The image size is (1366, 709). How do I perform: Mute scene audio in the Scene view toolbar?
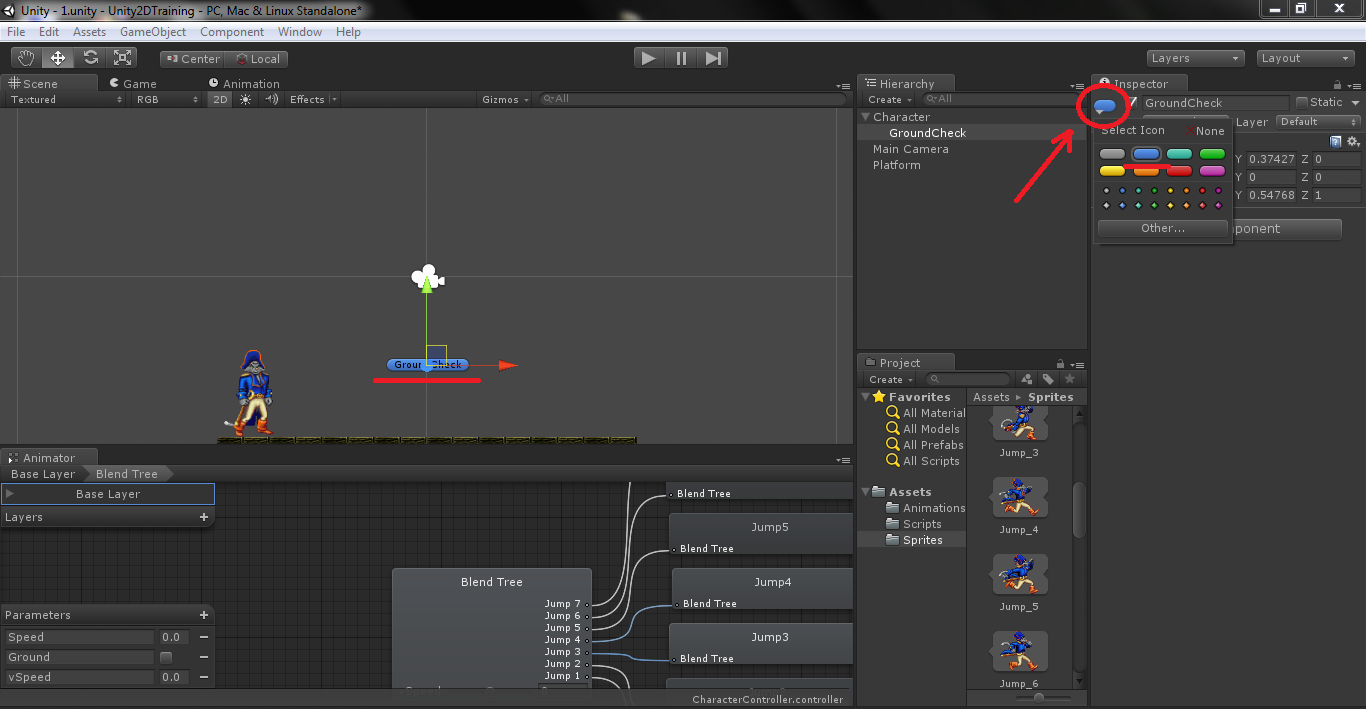point(271,99)
